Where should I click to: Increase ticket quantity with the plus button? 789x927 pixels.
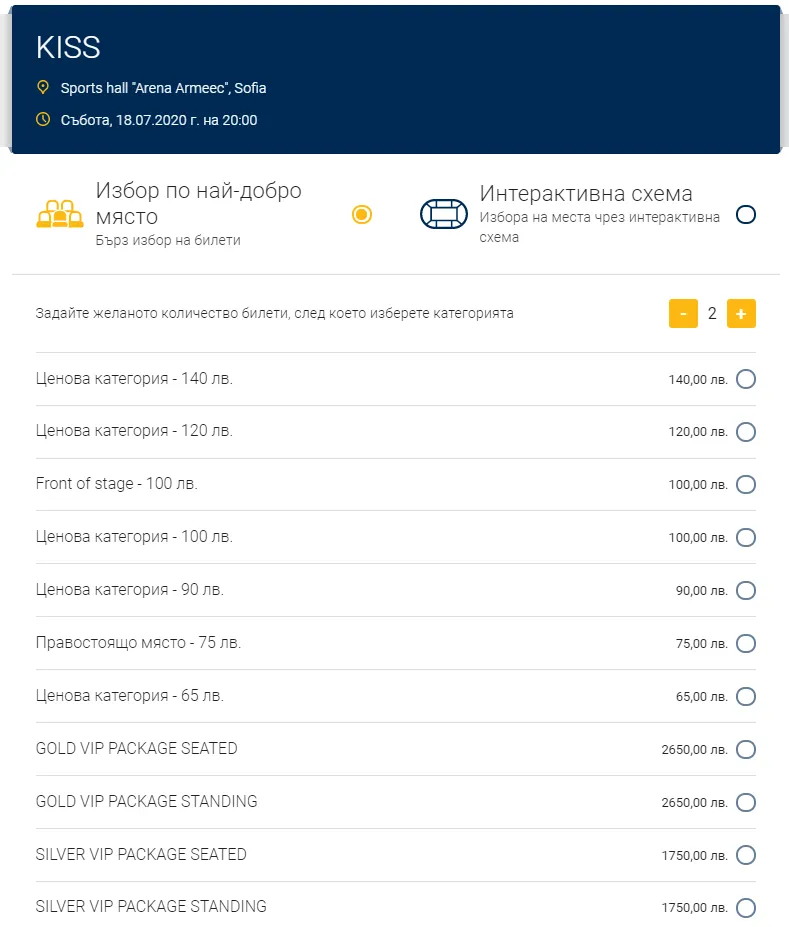click(x=741, y=313)
